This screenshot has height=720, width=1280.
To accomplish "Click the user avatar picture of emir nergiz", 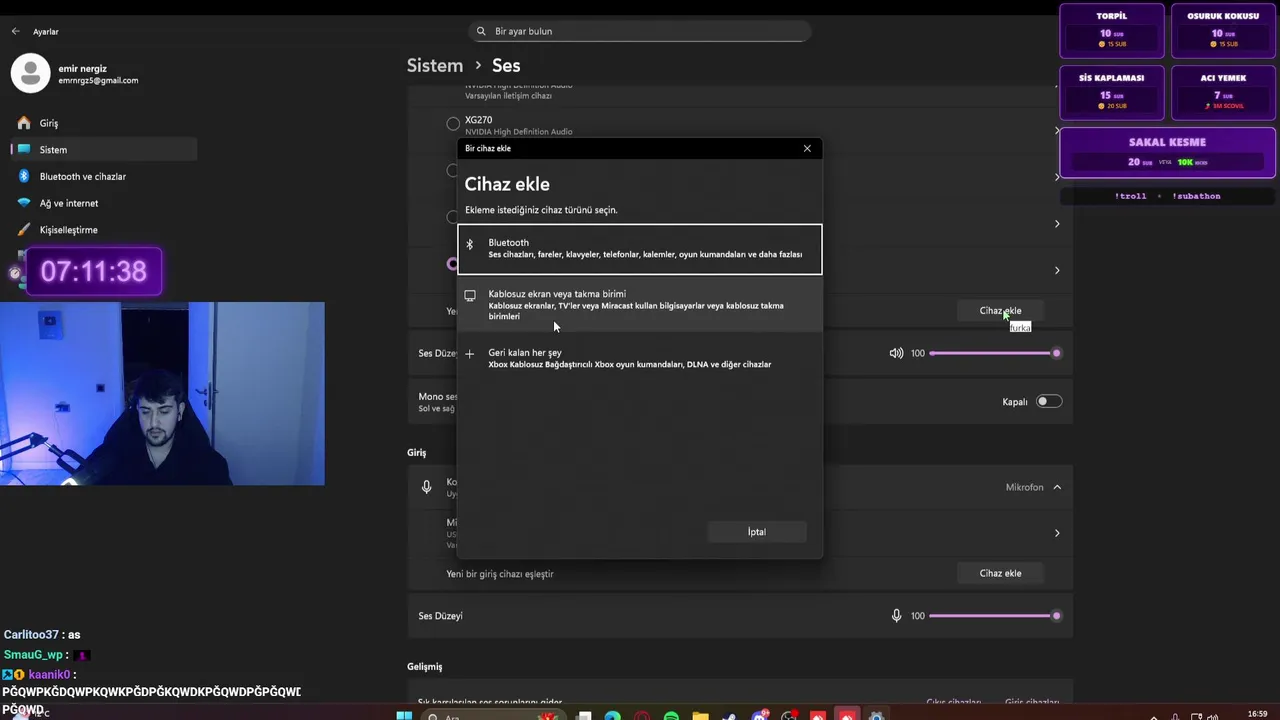I will 30,73.
